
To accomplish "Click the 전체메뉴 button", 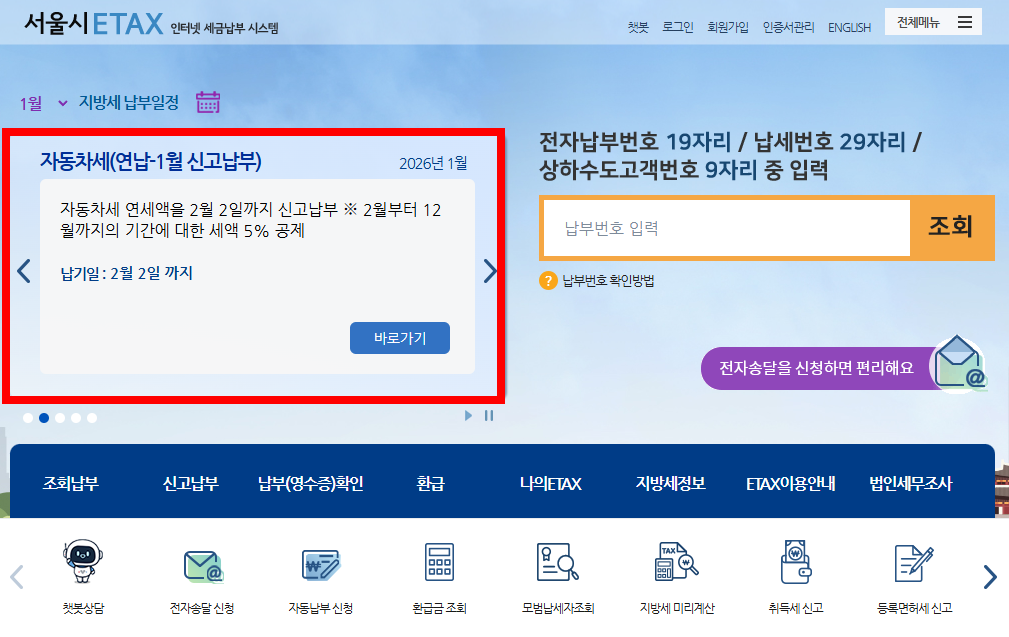I will pos(933,22).
